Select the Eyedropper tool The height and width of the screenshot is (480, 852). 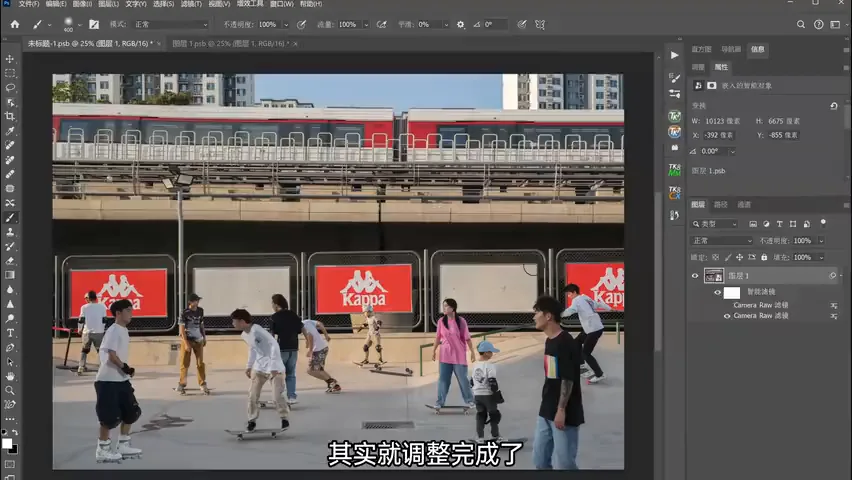pos(10,131)
